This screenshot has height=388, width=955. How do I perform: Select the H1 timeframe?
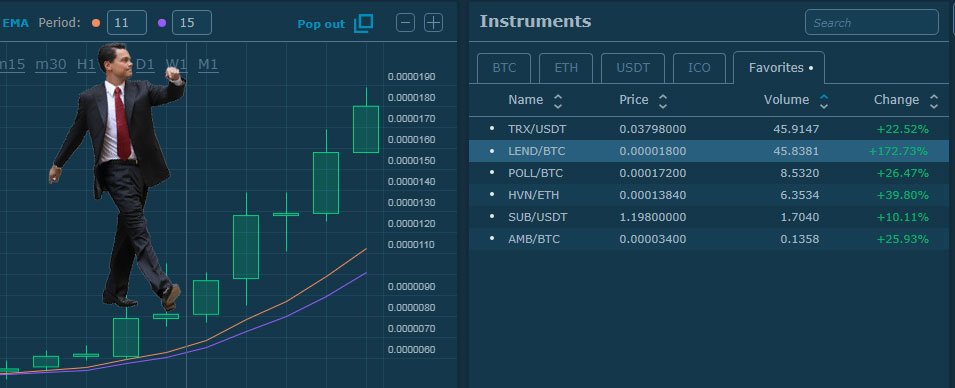86,65
